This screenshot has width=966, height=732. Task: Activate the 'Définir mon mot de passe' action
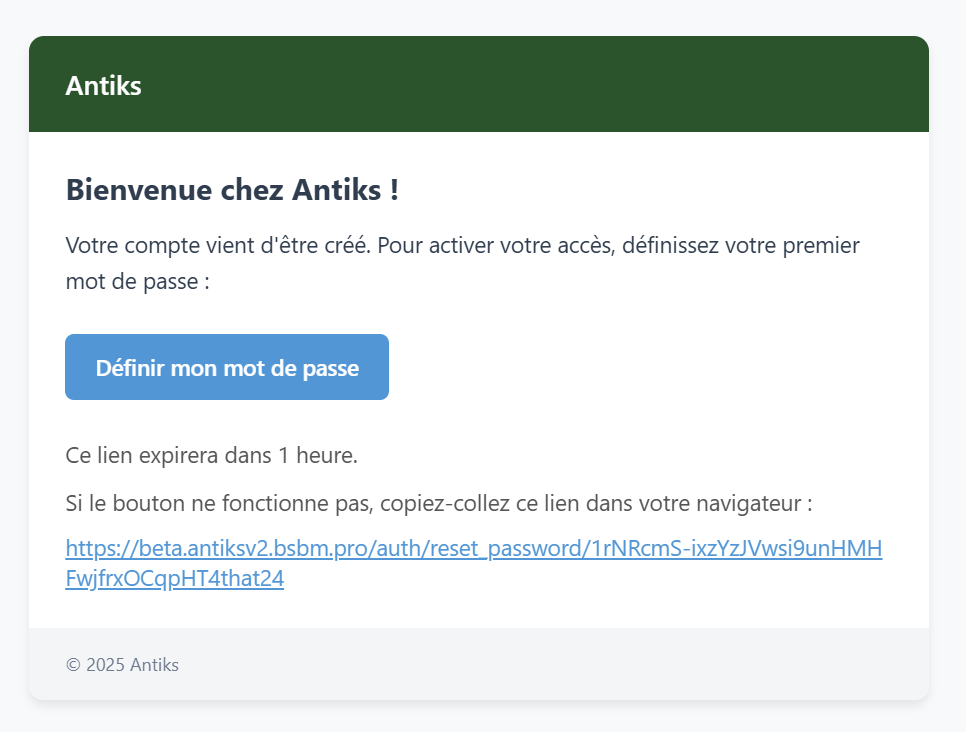226,366
